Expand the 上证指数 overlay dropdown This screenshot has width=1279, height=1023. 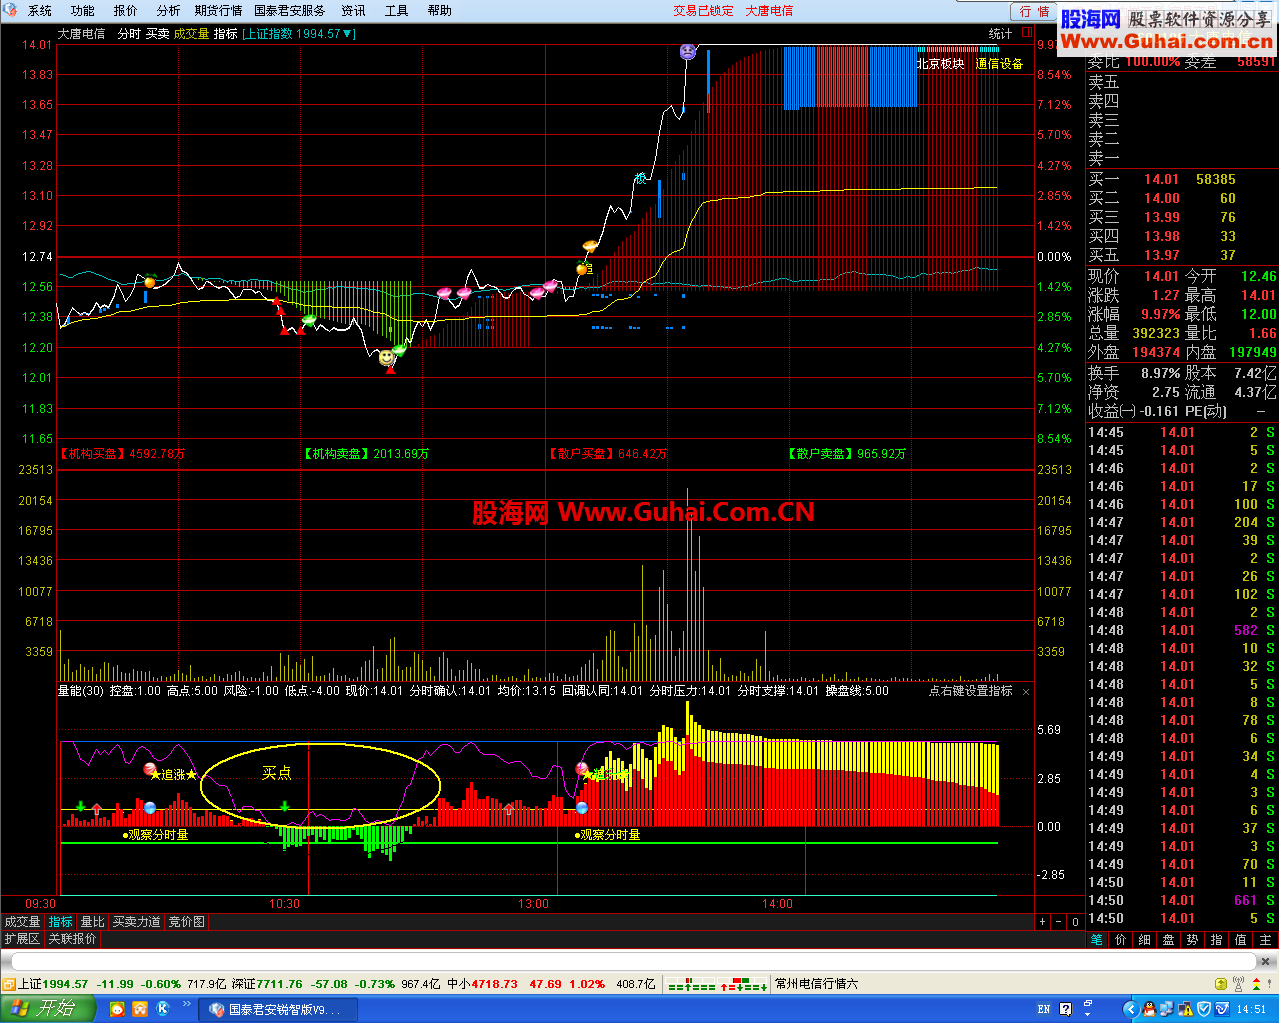coord(299,34)
